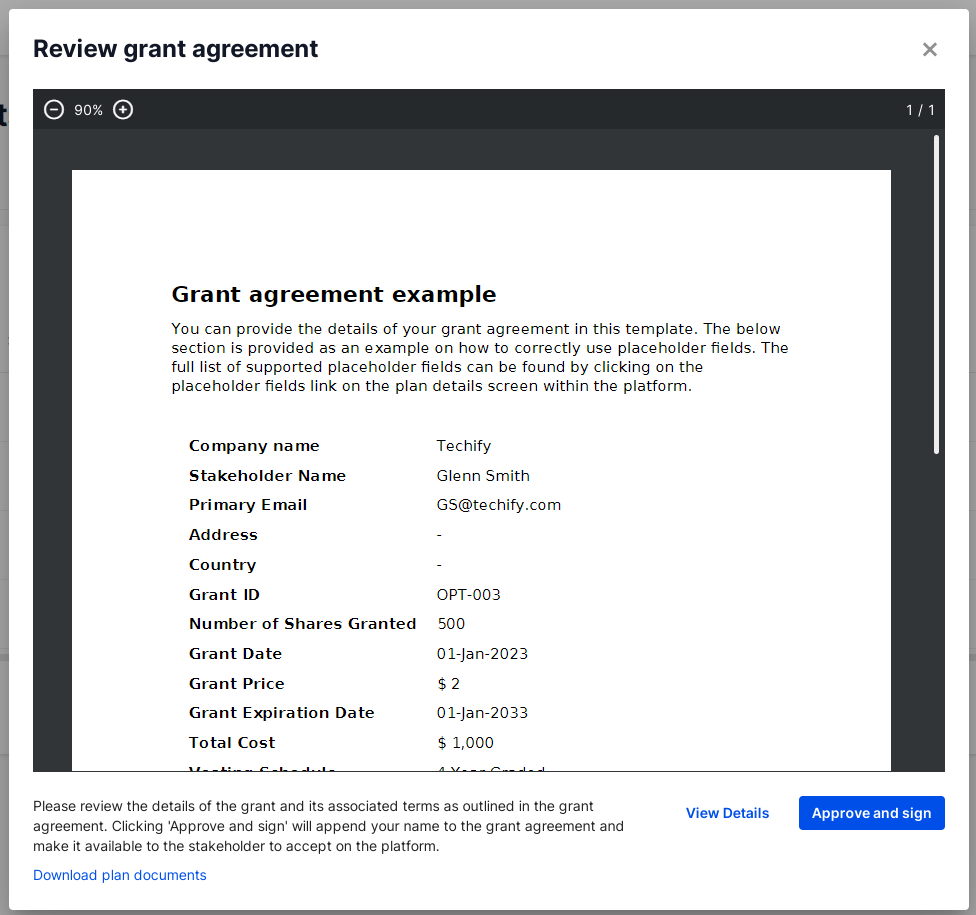Click the GS@techify.com email value
The height and width of the screenshot is (915, 976).
pos(499,505)
